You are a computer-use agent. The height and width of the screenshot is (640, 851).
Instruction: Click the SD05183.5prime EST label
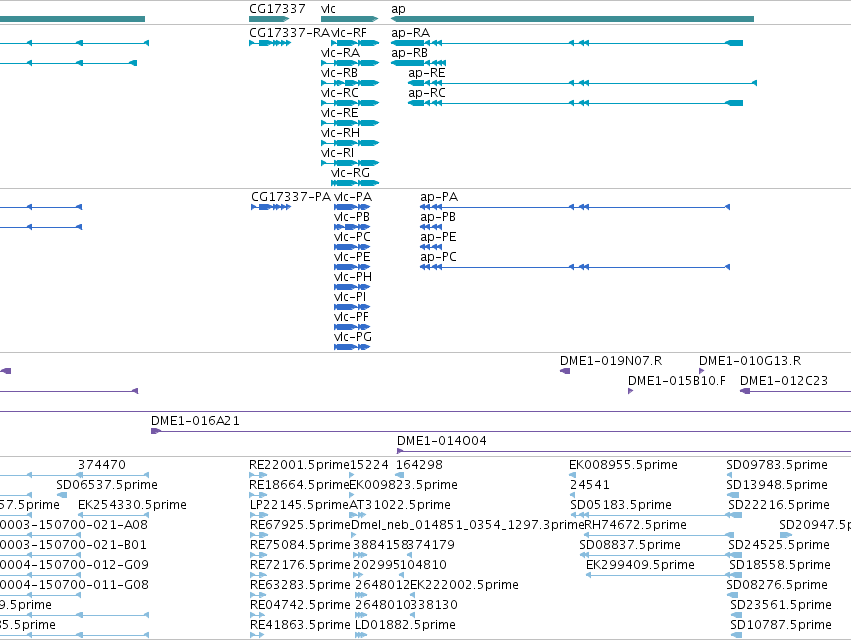click(x=621, y=505)
